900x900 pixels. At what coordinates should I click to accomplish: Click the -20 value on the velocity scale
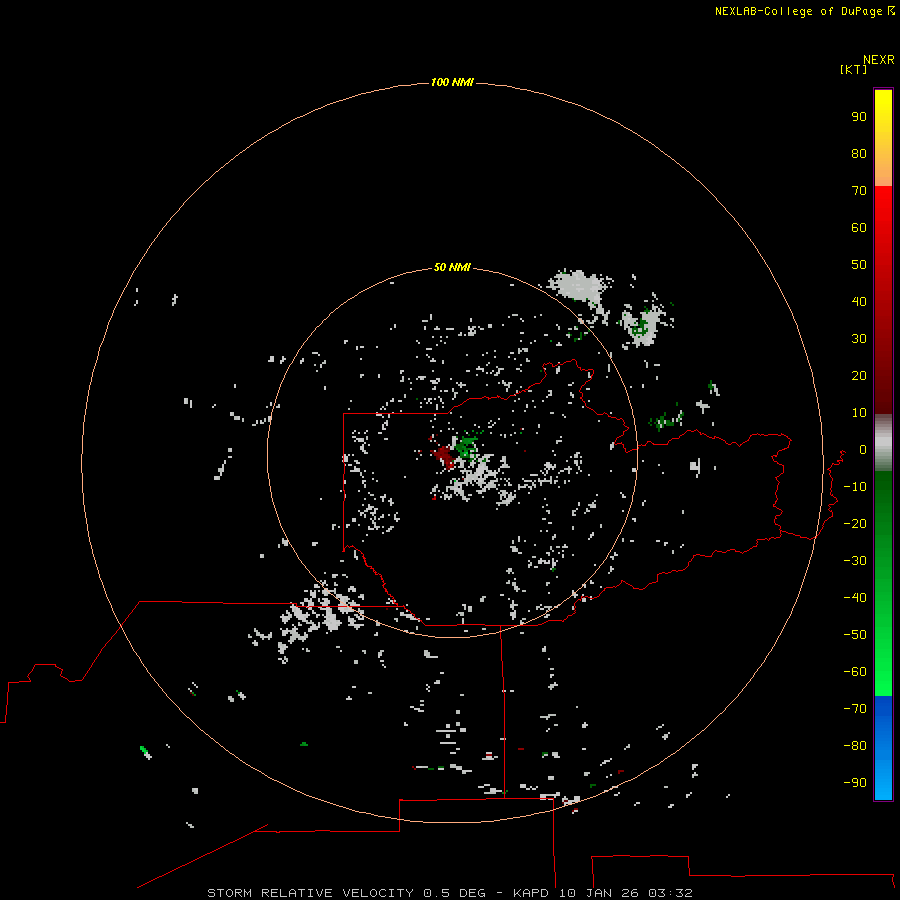click(855, 523)
